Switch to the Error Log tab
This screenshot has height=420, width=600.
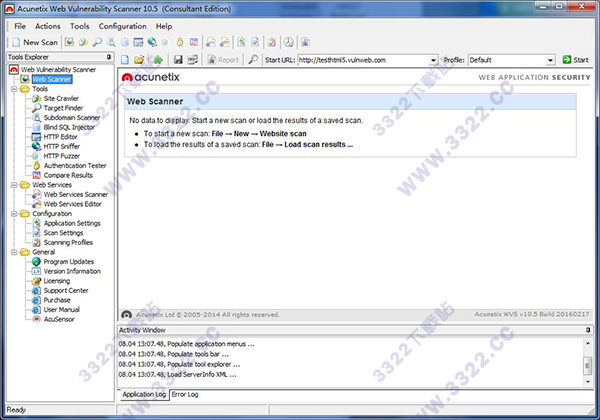coord(185,394)
